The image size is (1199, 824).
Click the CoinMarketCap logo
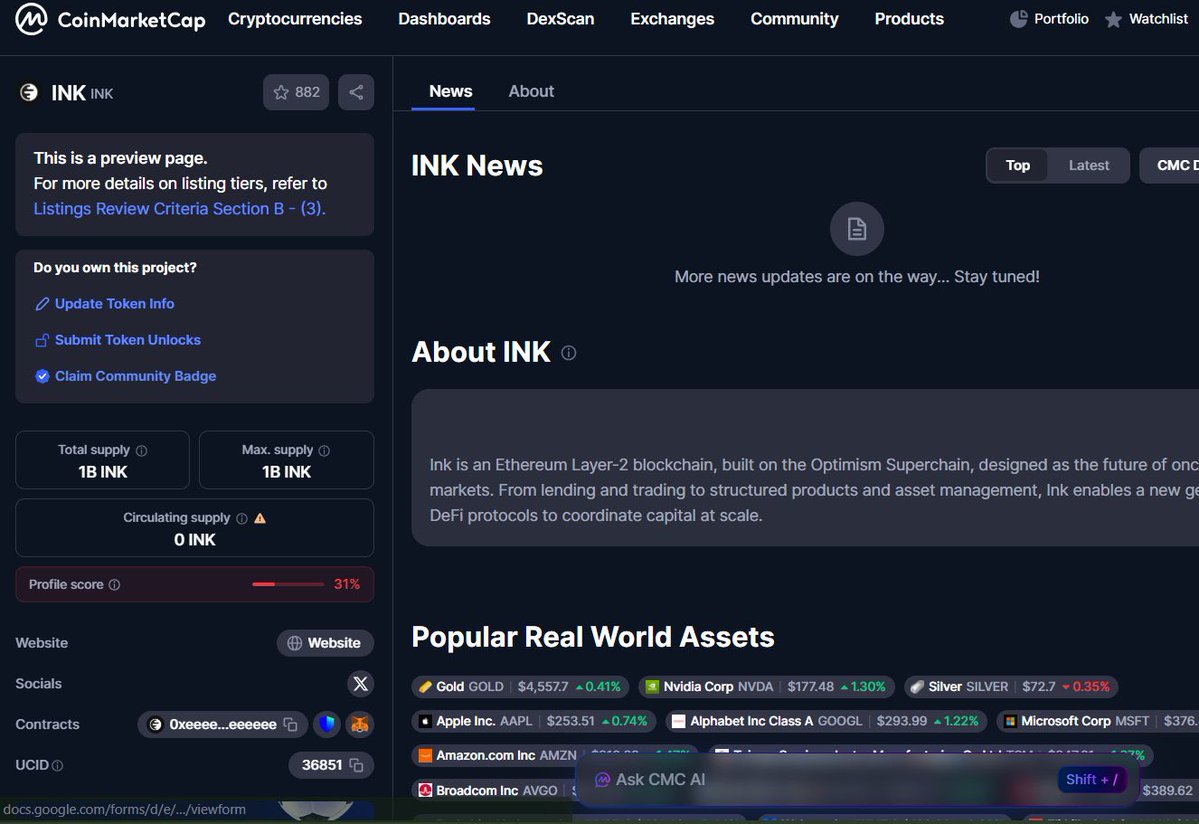coord(111,19)
